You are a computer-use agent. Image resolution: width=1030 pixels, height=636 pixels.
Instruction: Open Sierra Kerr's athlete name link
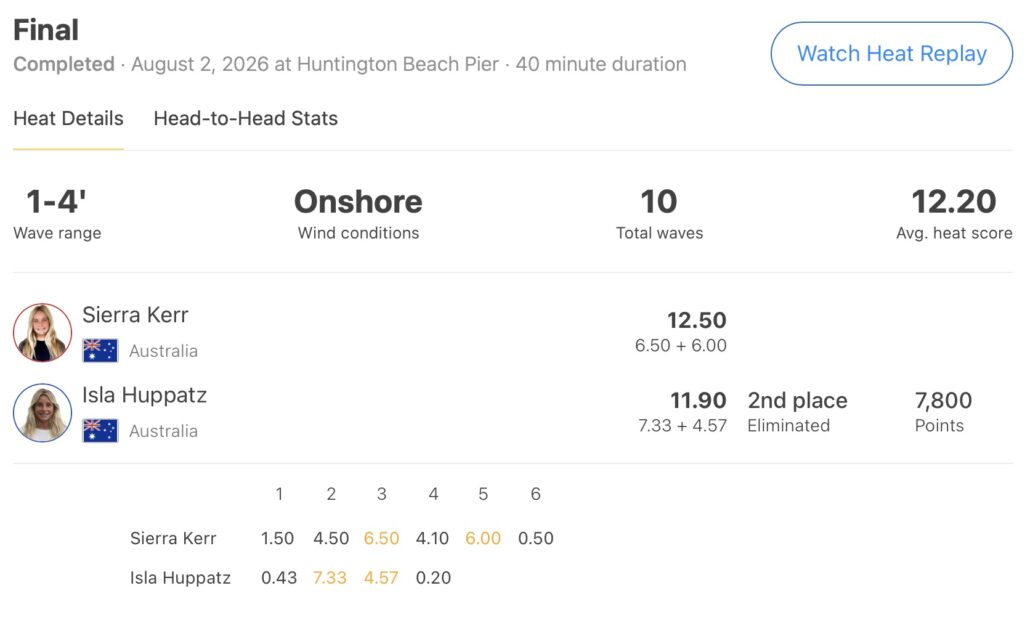[x=135, y=315]
